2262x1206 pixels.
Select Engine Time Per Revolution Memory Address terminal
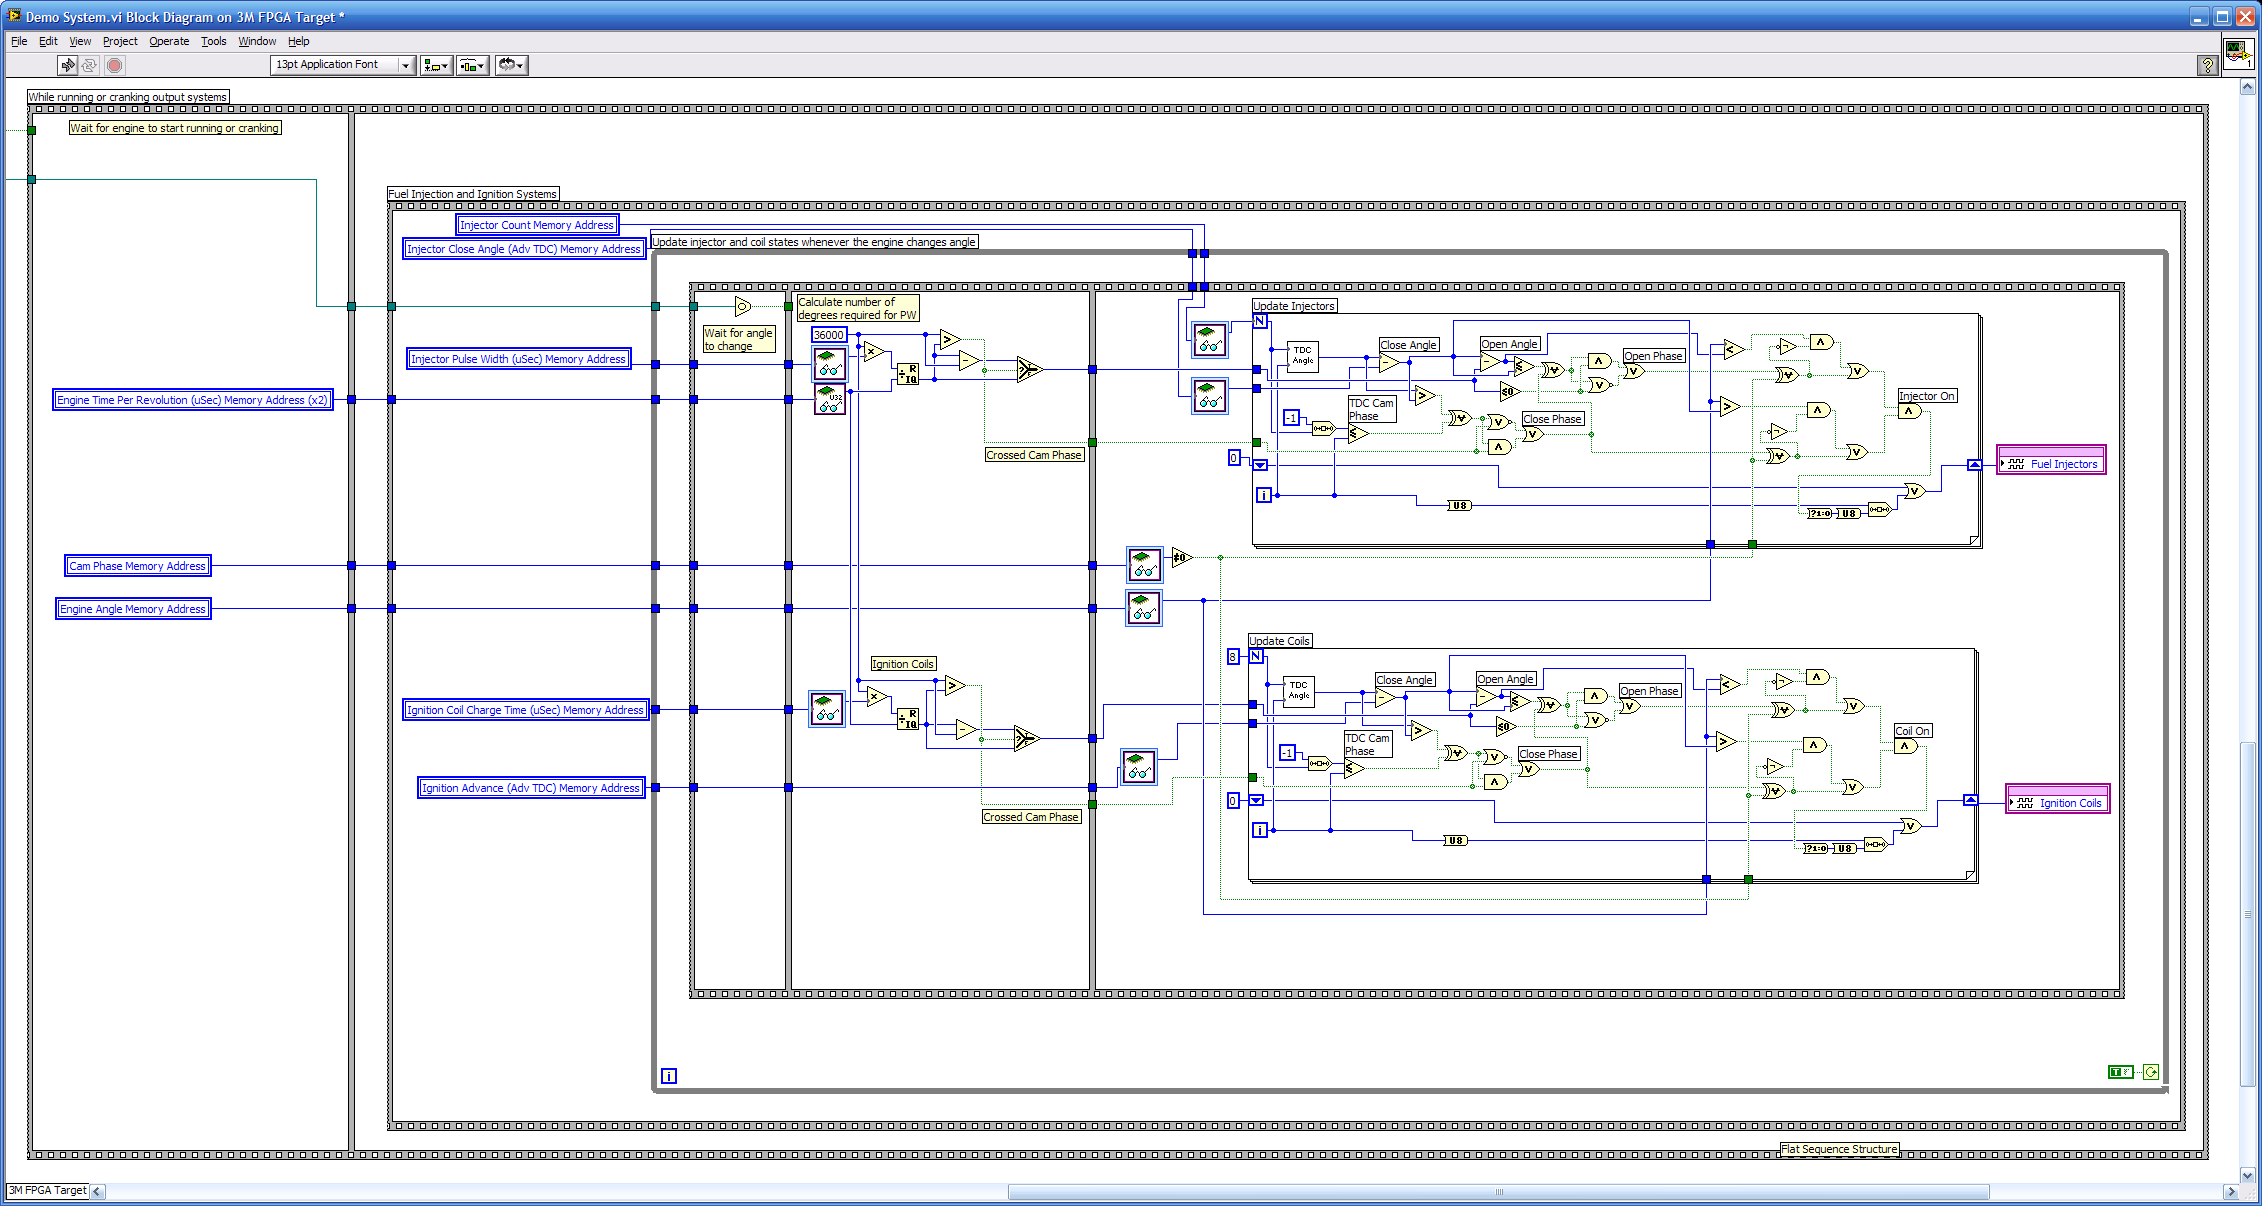tap(192, 400)
